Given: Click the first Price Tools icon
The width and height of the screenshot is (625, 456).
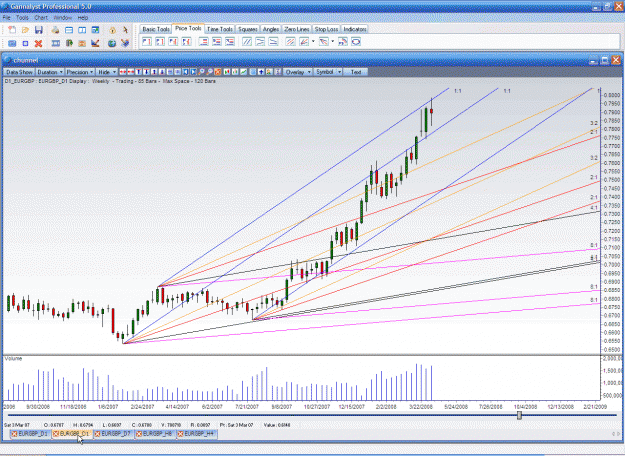Looking at the screenshot, I should 147,41.
